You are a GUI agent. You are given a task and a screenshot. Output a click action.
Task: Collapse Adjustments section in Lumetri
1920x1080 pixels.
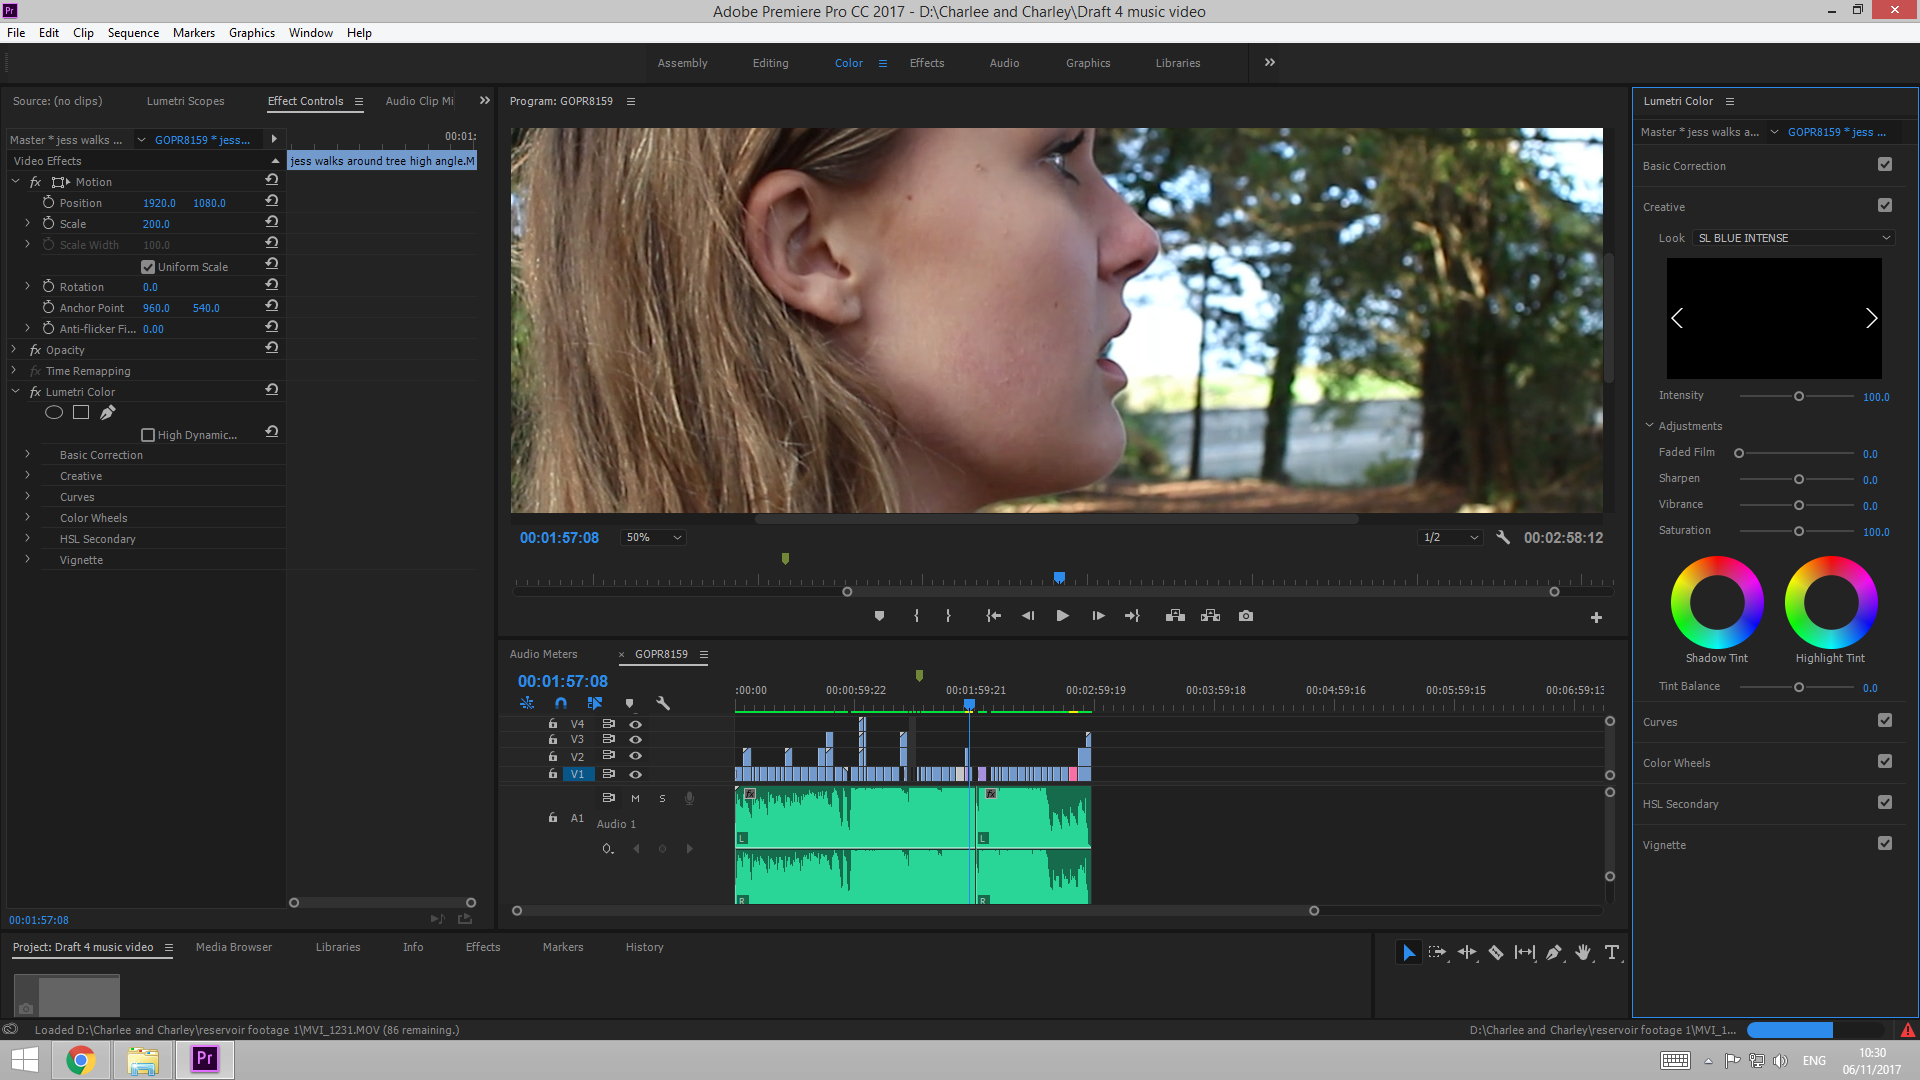coord(1650,426)
